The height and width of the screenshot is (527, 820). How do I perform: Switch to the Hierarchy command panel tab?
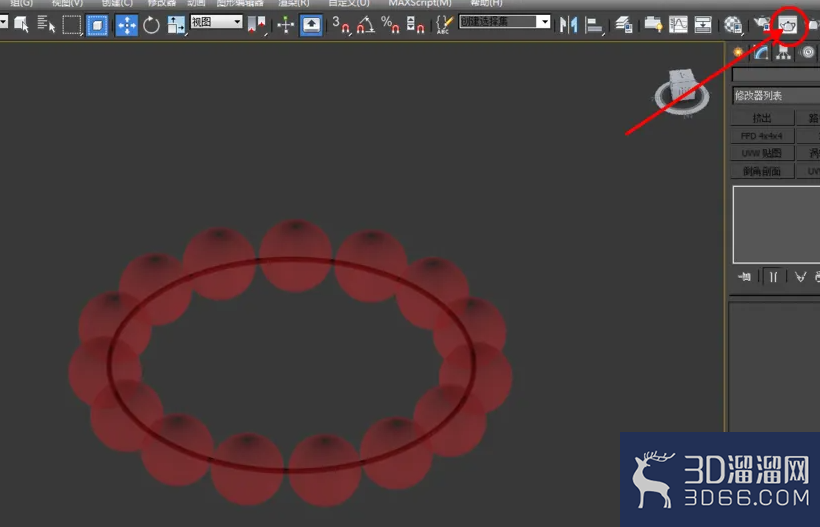click(x=783, y=52)
